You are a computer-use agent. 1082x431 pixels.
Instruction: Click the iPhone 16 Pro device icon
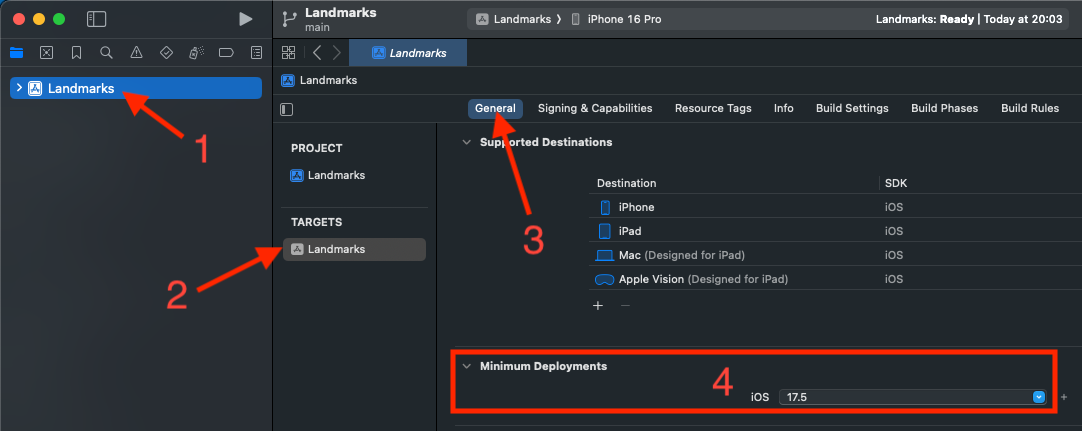[x=576, y=19]
